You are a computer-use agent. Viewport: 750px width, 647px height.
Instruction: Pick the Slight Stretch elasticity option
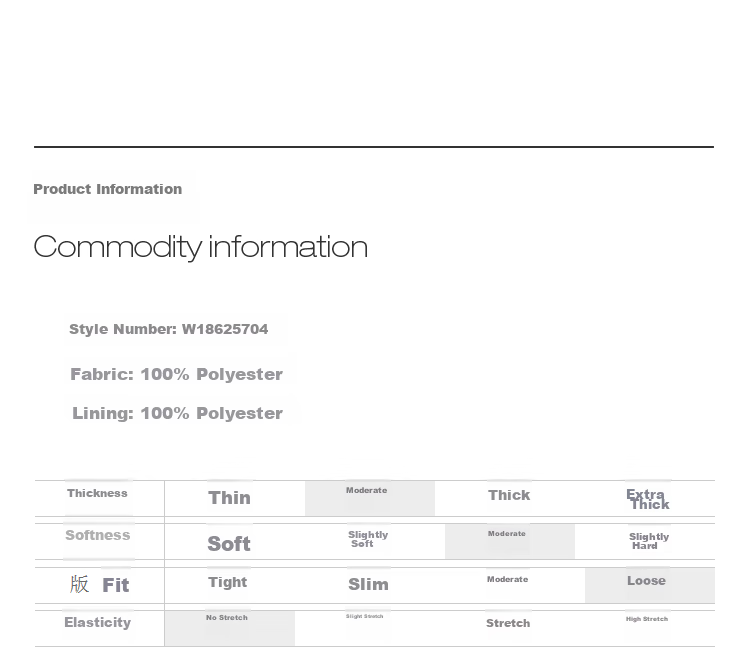tap(364, 616)
